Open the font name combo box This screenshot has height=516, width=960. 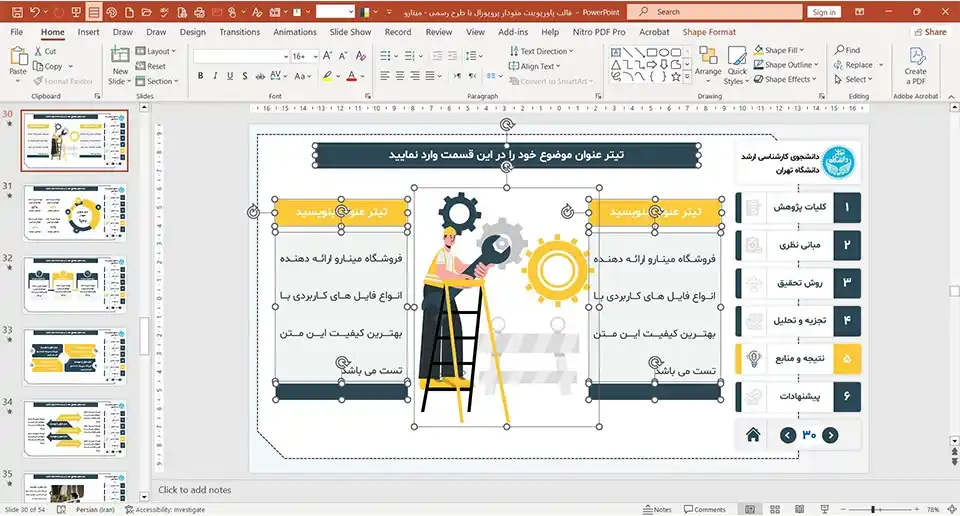[241, 56]
